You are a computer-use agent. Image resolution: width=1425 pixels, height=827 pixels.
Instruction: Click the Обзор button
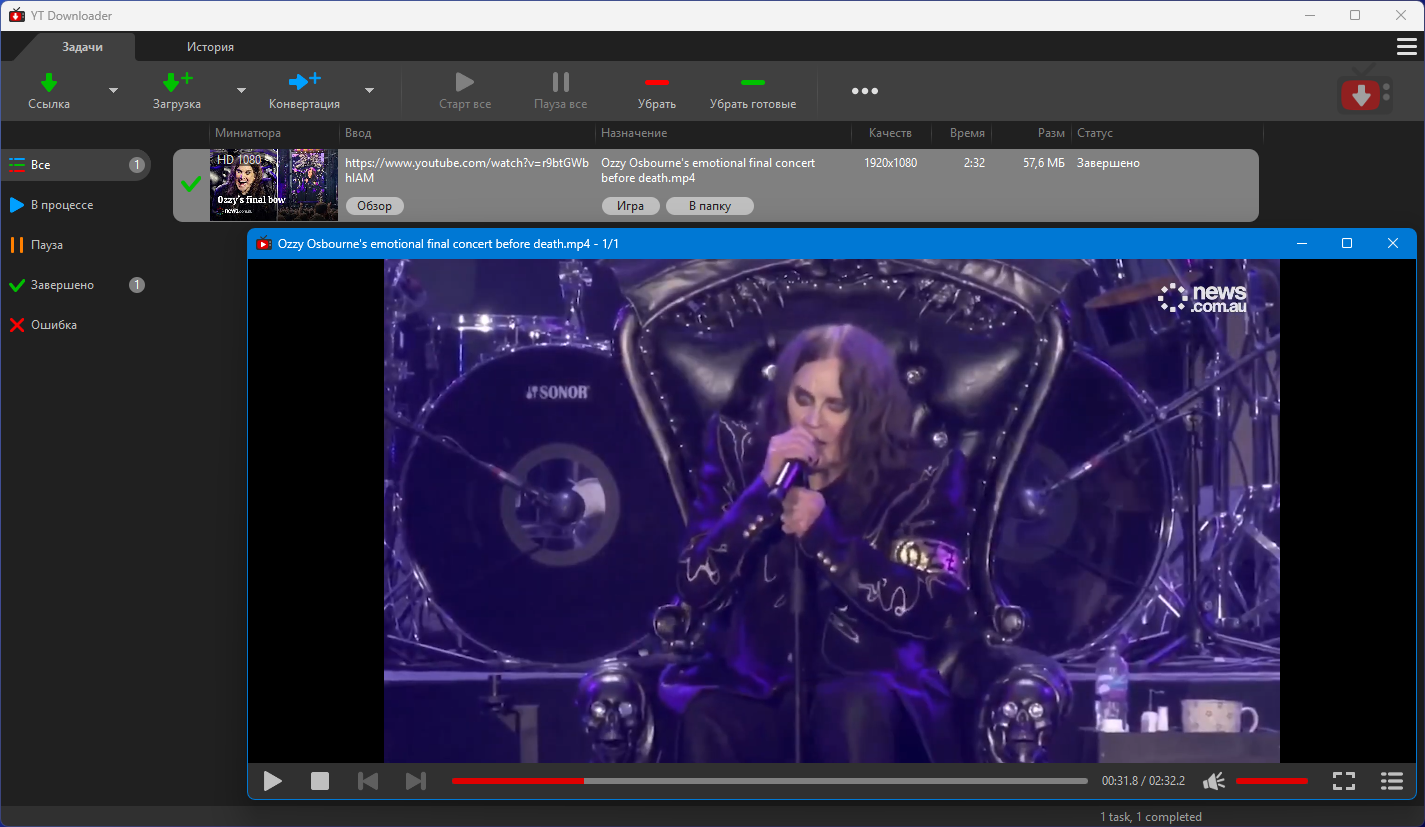[374, 206]
